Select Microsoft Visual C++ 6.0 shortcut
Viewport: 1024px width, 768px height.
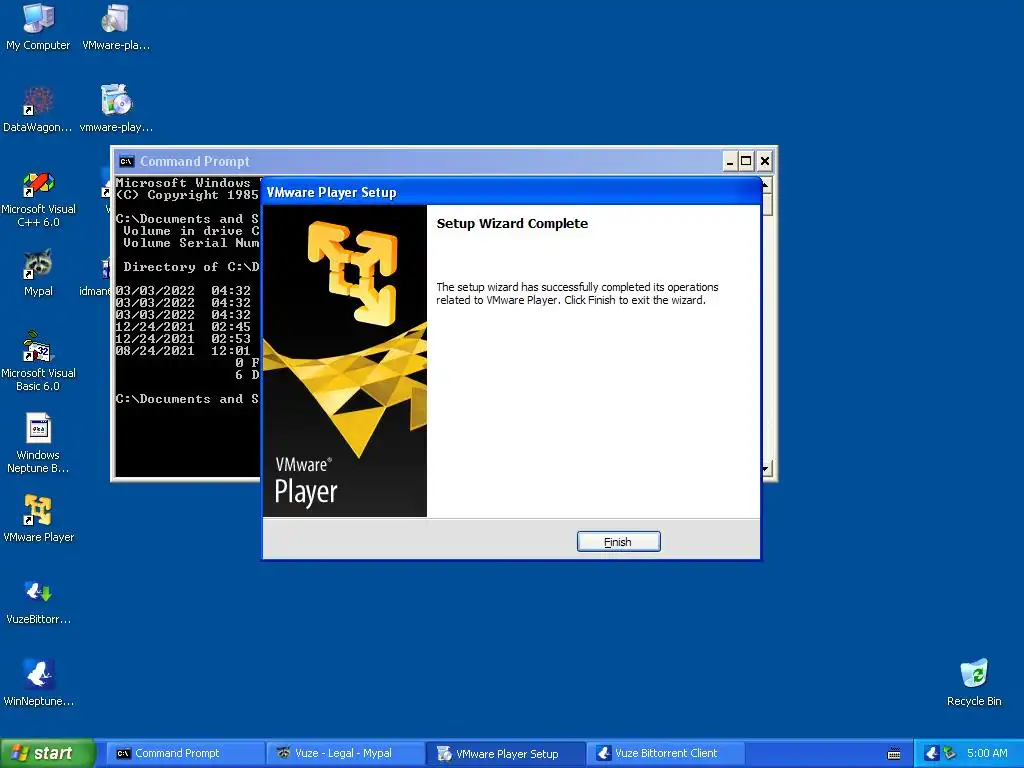[x=38, y=199]
